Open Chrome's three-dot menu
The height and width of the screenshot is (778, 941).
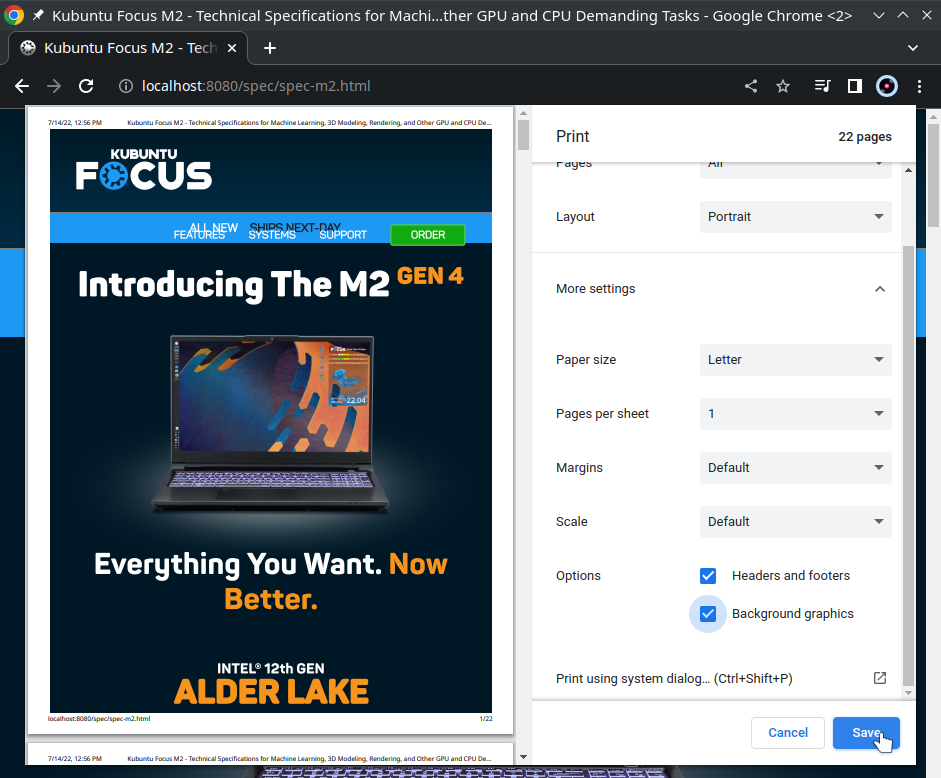tap(919, 86)
